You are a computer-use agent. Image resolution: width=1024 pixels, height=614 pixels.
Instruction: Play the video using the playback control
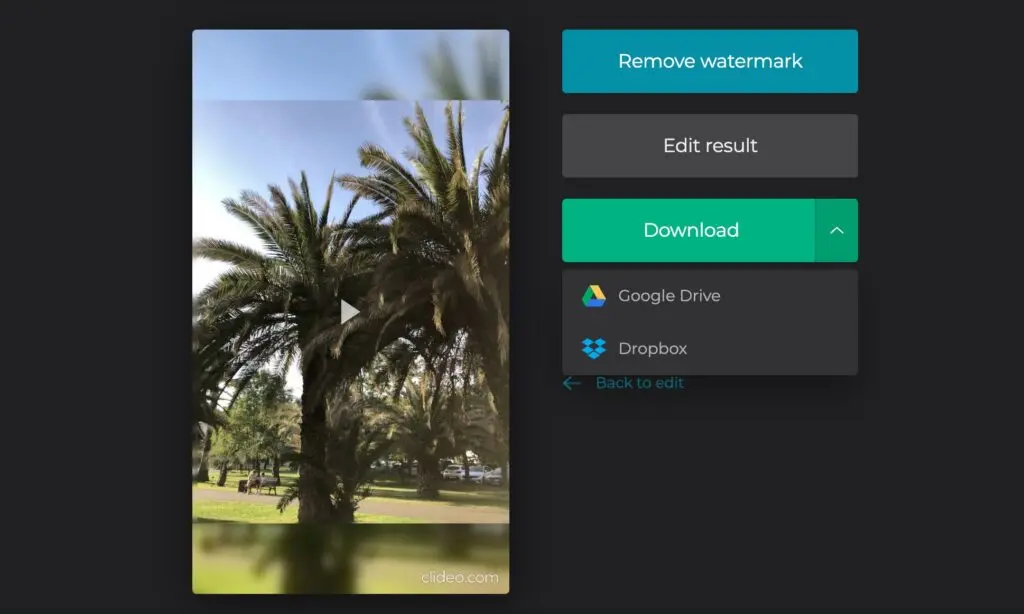pos(350,311)
